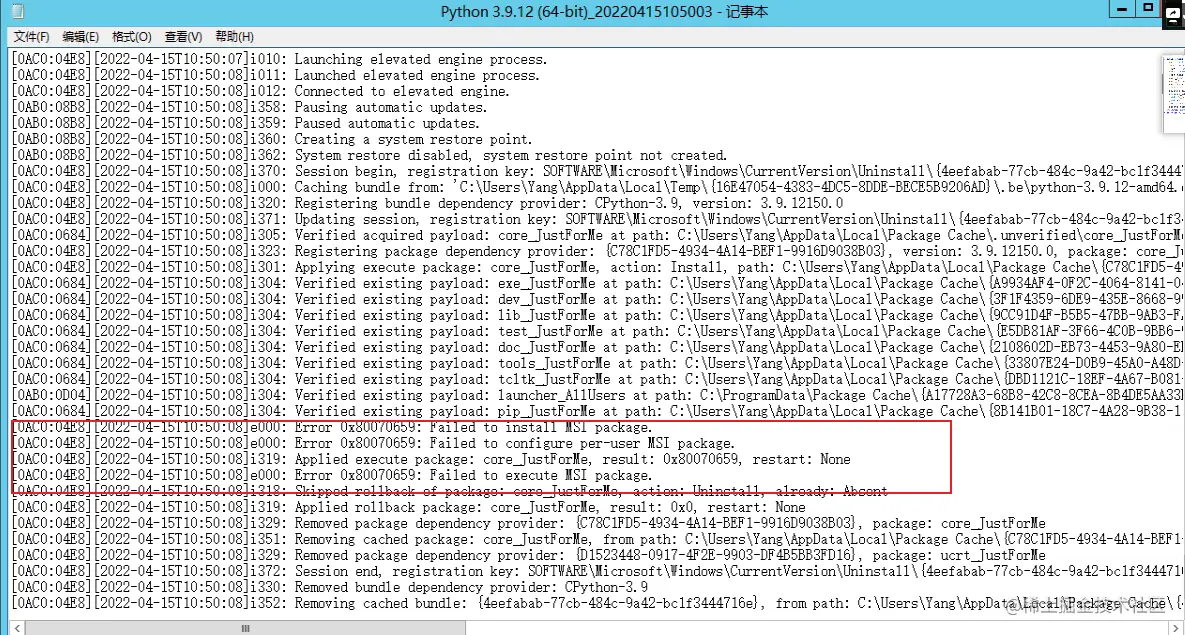Open the 格式(O) menu
1185x635 pixels.
tap(129, 36)
